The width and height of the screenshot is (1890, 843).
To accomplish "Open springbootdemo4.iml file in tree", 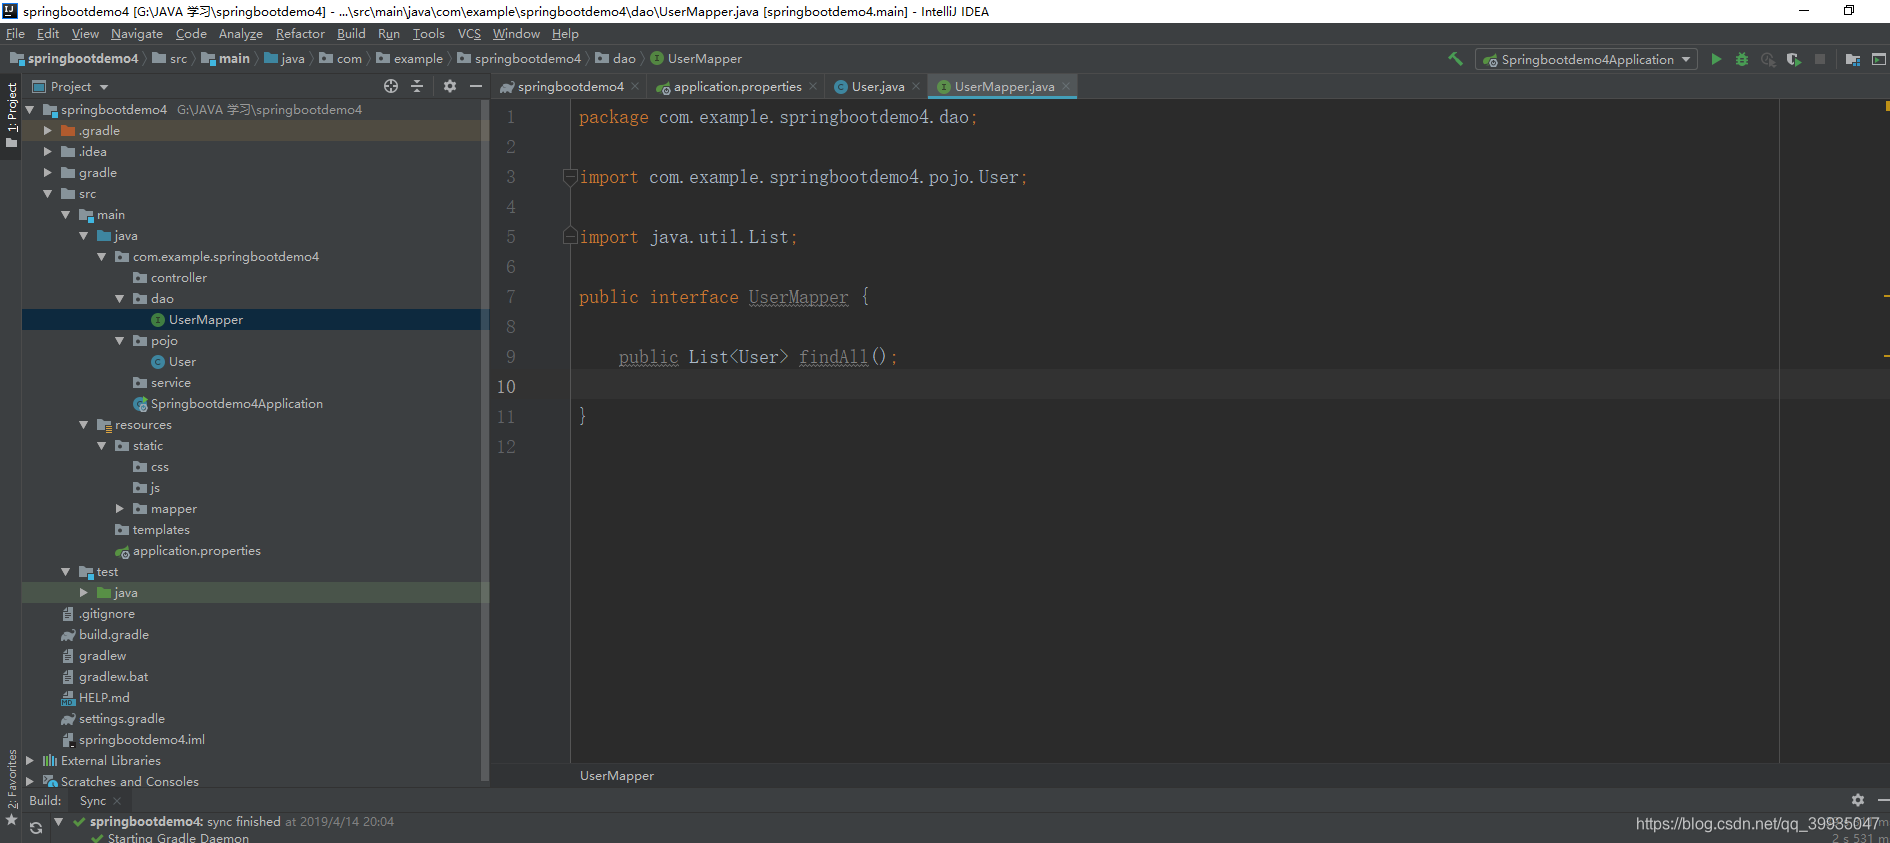I will click(141, 740).
